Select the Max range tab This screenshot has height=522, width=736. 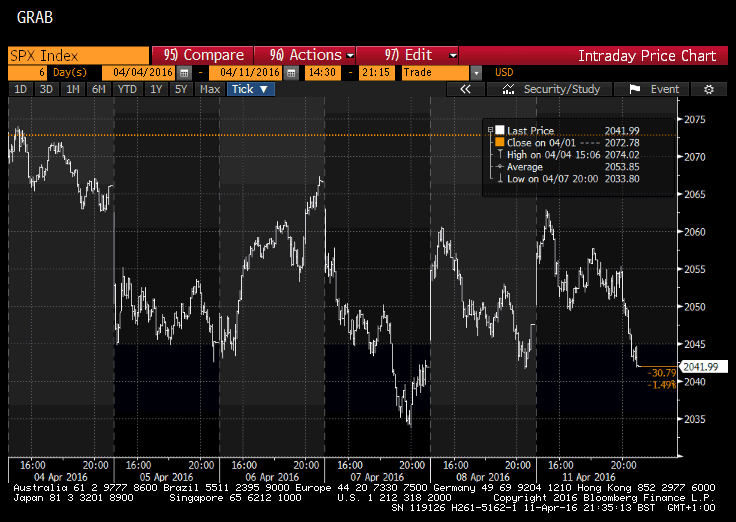pyautogui.click(x=209, y=89)
